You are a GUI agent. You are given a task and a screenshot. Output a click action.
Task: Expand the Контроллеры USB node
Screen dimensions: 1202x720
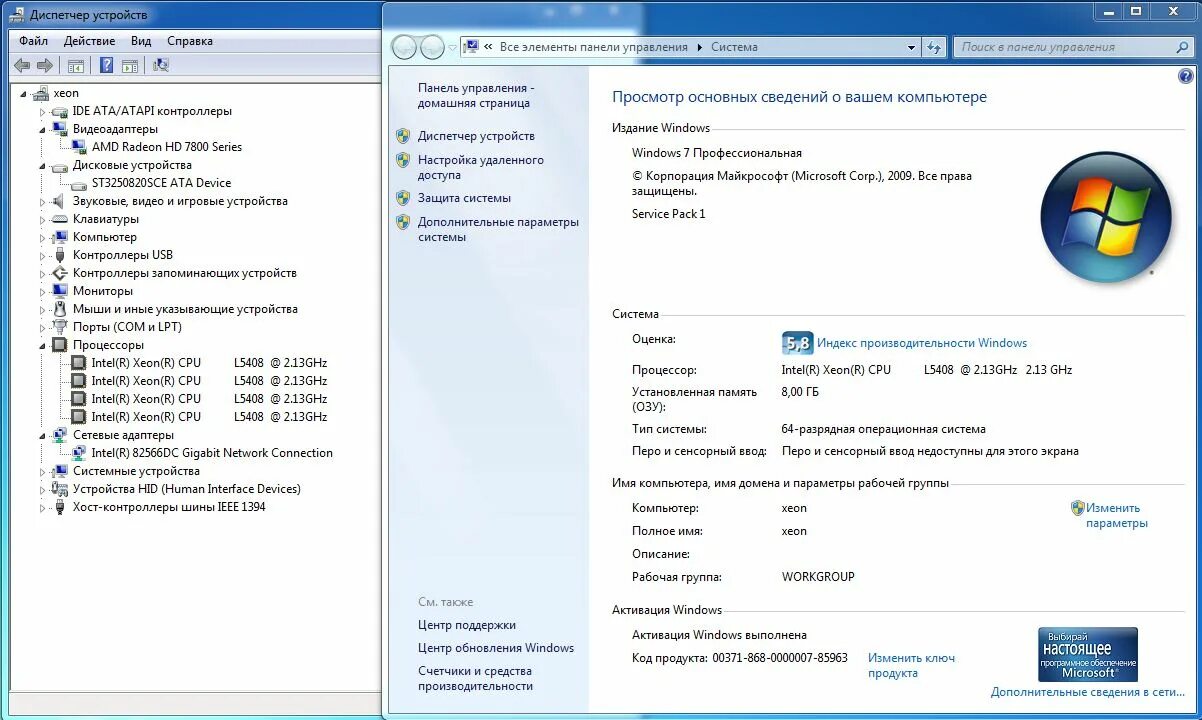43,255
